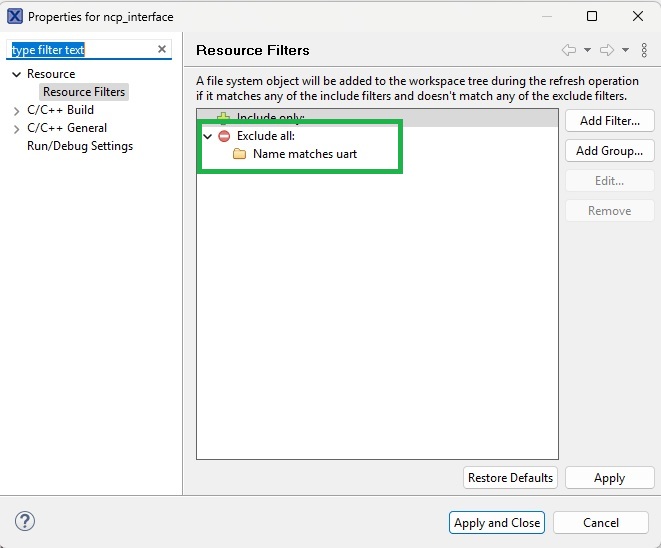Click the forward navigation arrow icon
The width and height of the screenshot is (661, 548).
[x=606, y=50]
